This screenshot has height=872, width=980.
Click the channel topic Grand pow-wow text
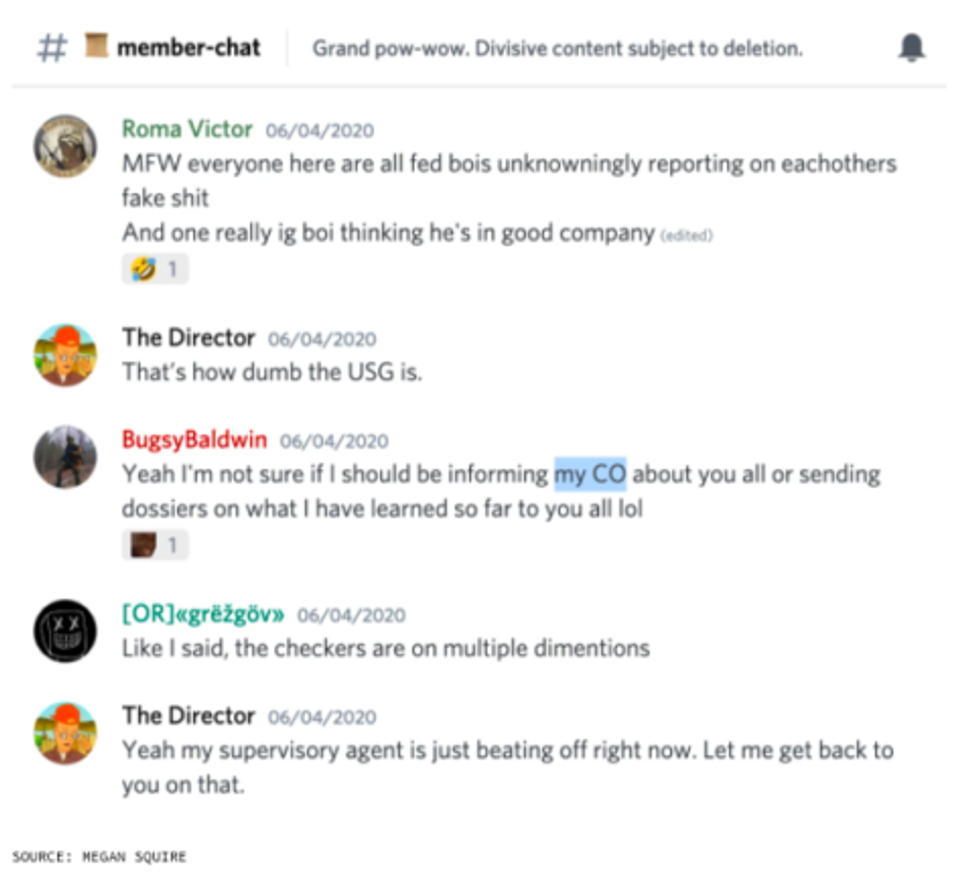pos(558,48)
